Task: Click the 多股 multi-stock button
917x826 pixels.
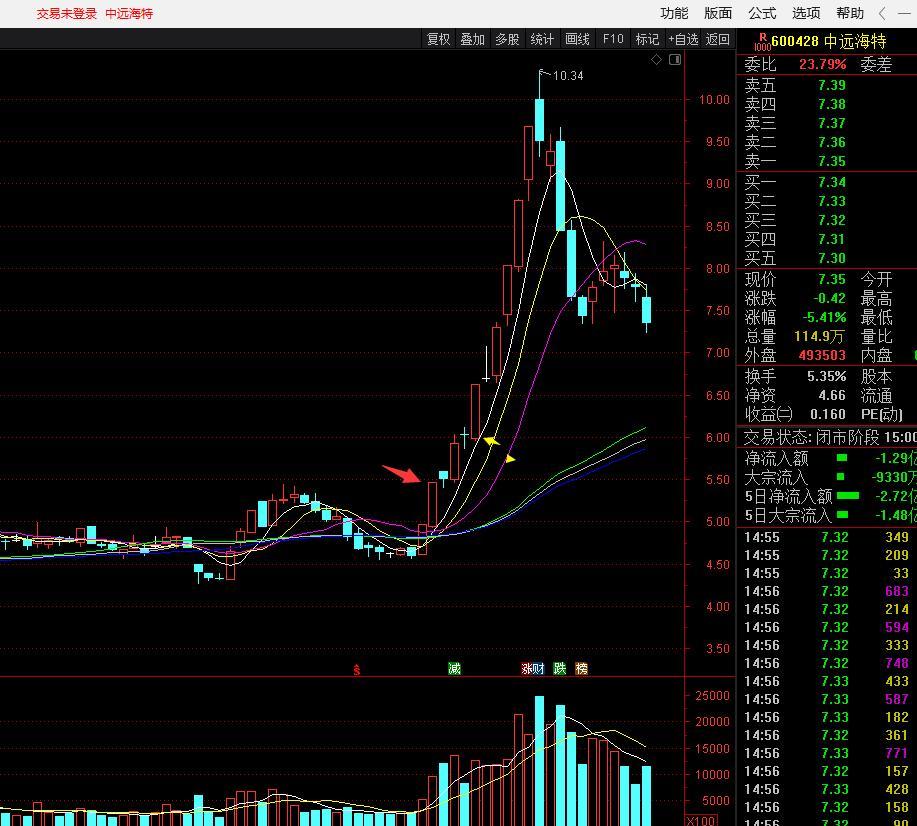Action: click(x=507, y=39)
